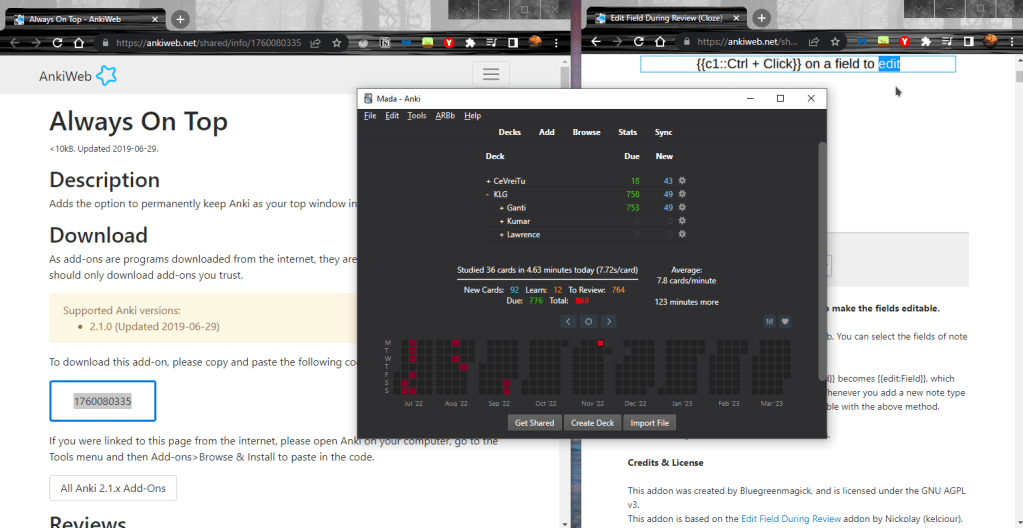
Task: Open the Tools menu in Anki
Action: [x=417, y=116]
